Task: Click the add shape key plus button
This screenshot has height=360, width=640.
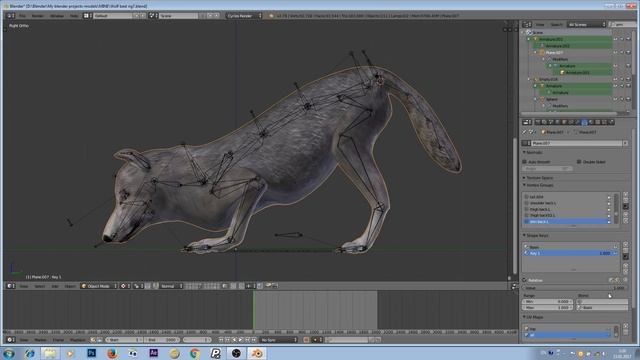Action: (x=625, y=244)
